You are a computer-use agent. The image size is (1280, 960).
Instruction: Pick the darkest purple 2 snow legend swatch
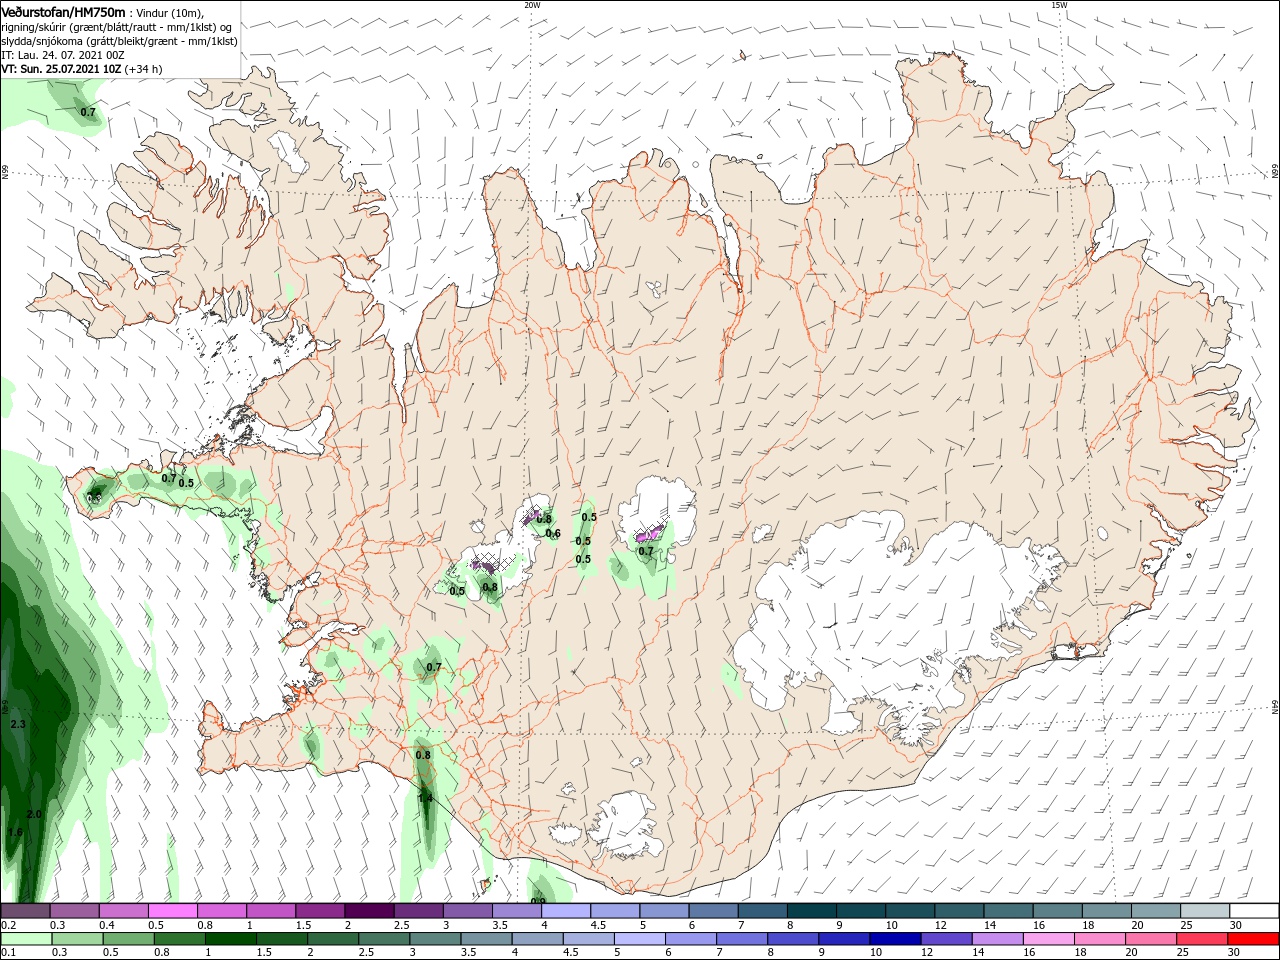point(369,911)
